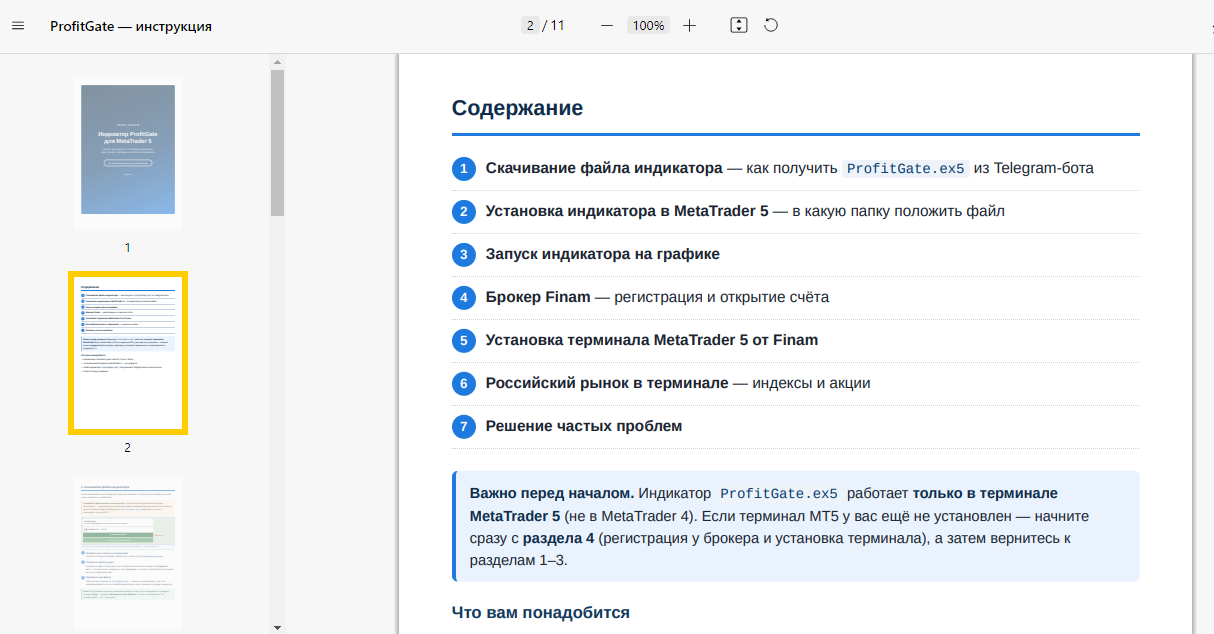This screenshot has width=1214, height=634.
Task: Click the fit to page icon
Action: pyautogui.click(x=739, y=26)
